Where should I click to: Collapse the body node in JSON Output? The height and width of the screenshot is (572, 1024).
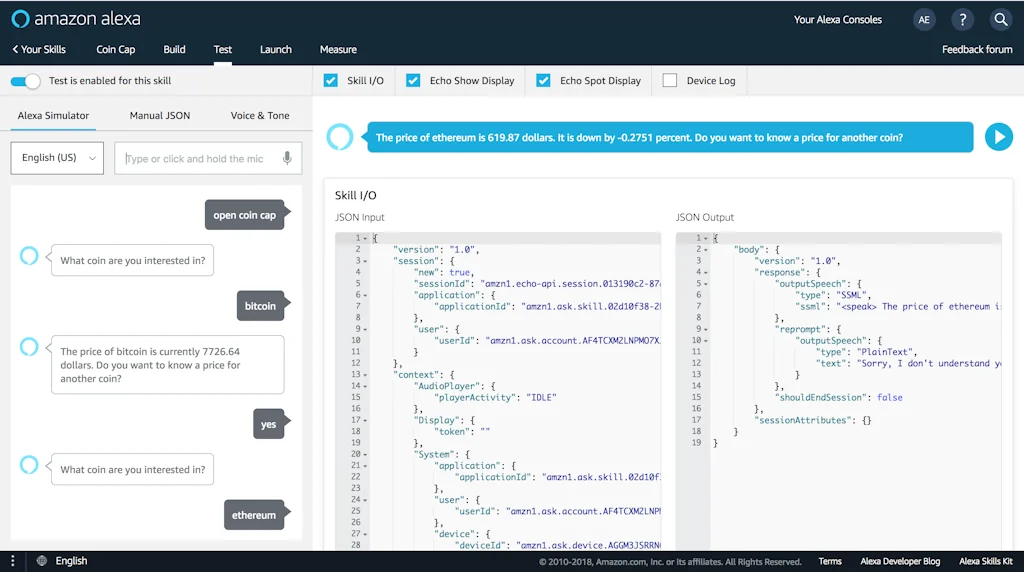(705, 249)
